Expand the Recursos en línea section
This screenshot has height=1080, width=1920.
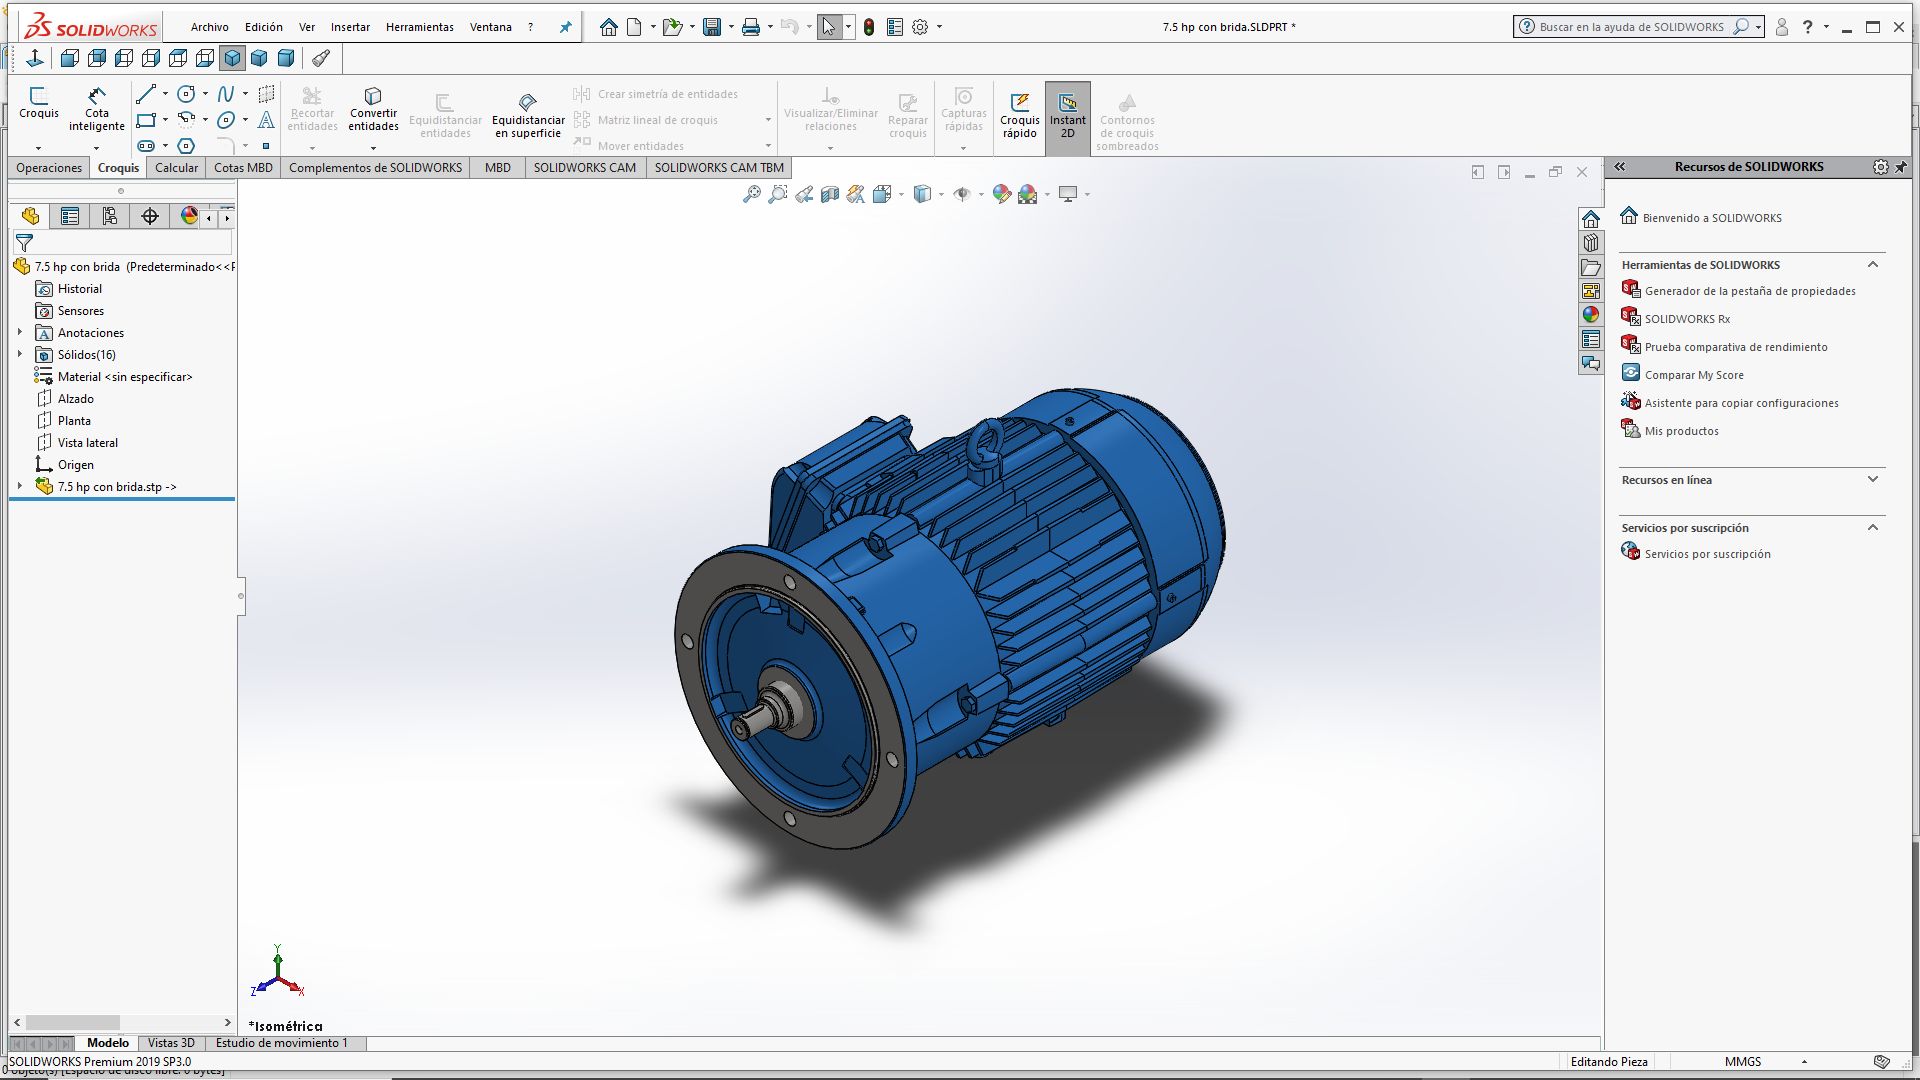(1872, 480)
